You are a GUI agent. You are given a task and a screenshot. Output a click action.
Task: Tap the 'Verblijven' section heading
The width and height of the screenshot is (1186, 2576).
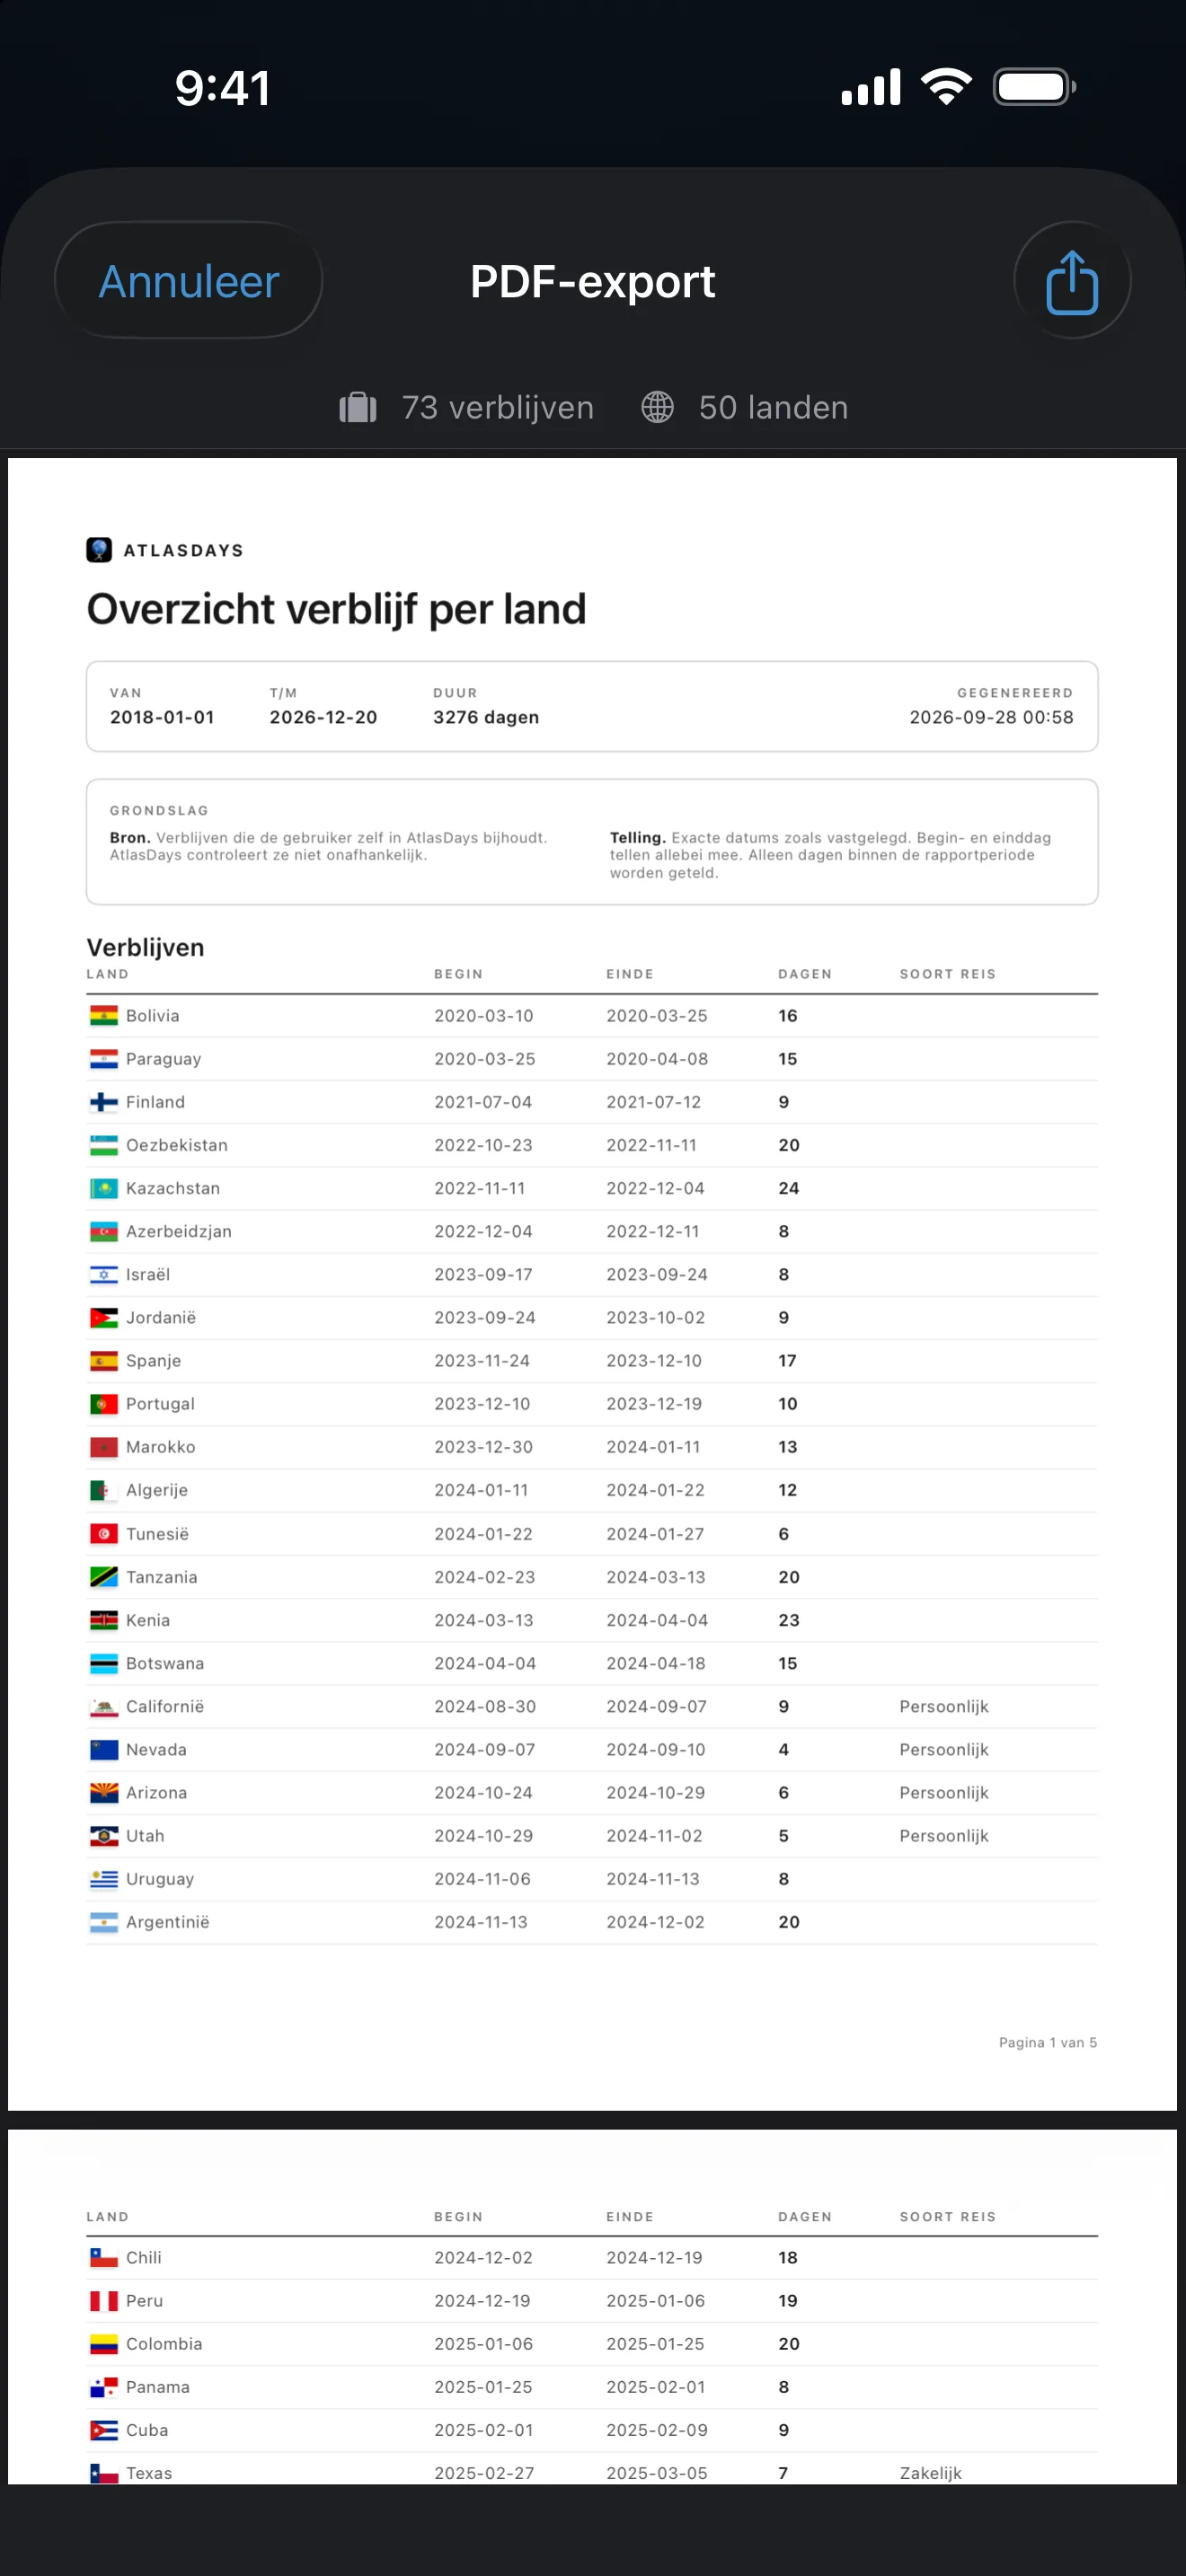[x=145, y=947]
